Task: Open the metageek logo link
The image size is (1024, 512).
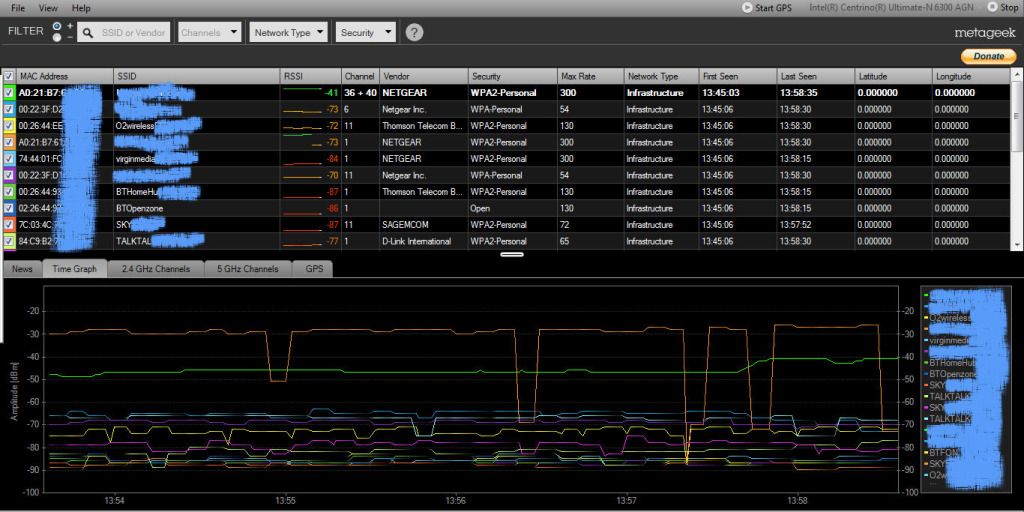Action: point(985,33)
